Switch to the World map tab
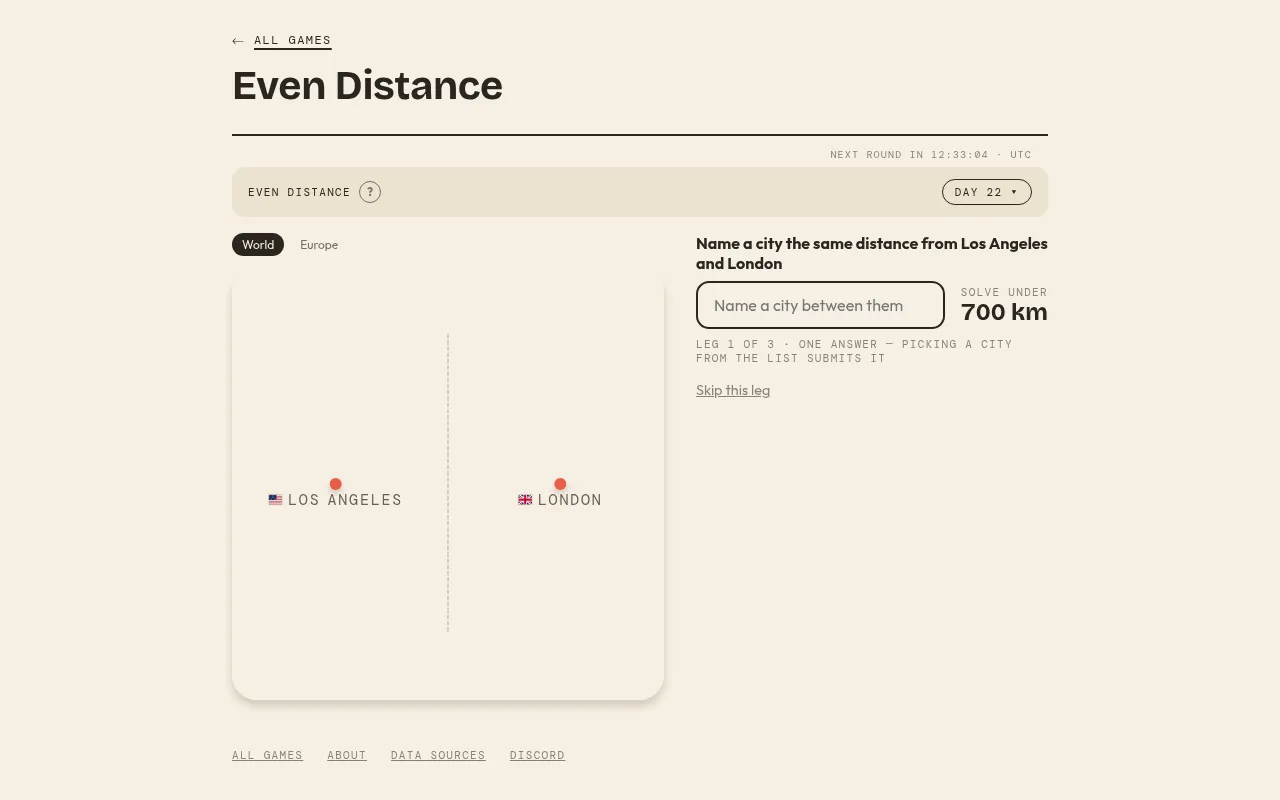This screenshot has width=1280, height=800. click(258, 245)
